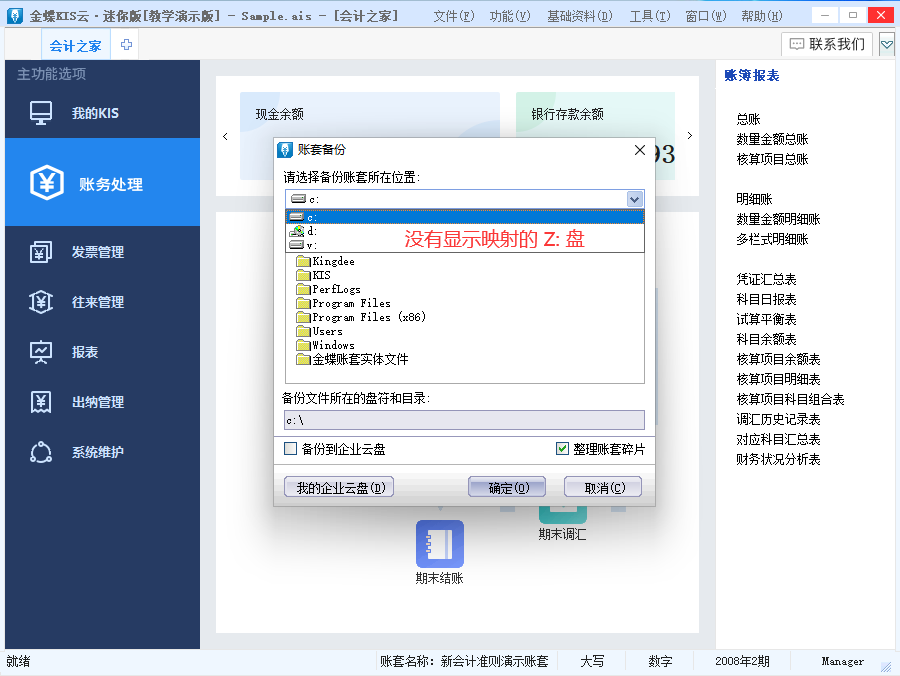Open 系统维护 sidebar icon
The height and width of the screenshot is (676, 900).
(41, 452)
